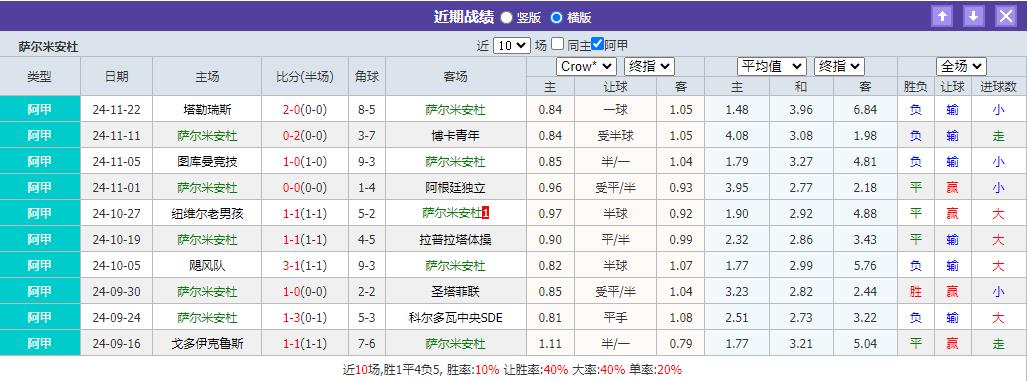This screenshot has width=1028, height=381.
Task: Open the 全场 dropdown
Action: coord(961,66)
